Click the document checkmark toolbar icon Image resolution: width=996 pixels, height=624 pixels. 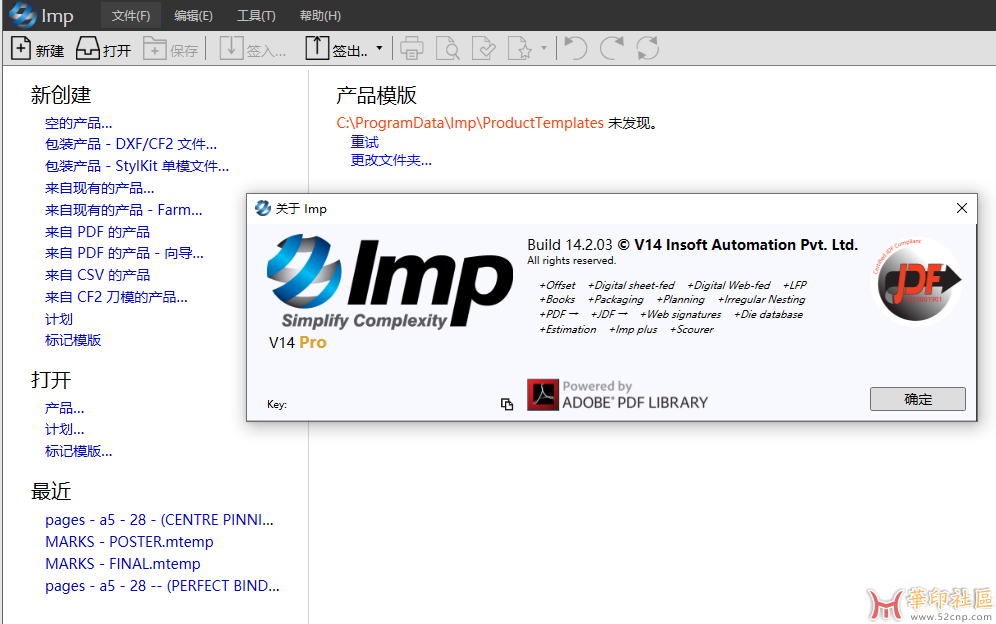pyautogui.click(x=484, y=48)
